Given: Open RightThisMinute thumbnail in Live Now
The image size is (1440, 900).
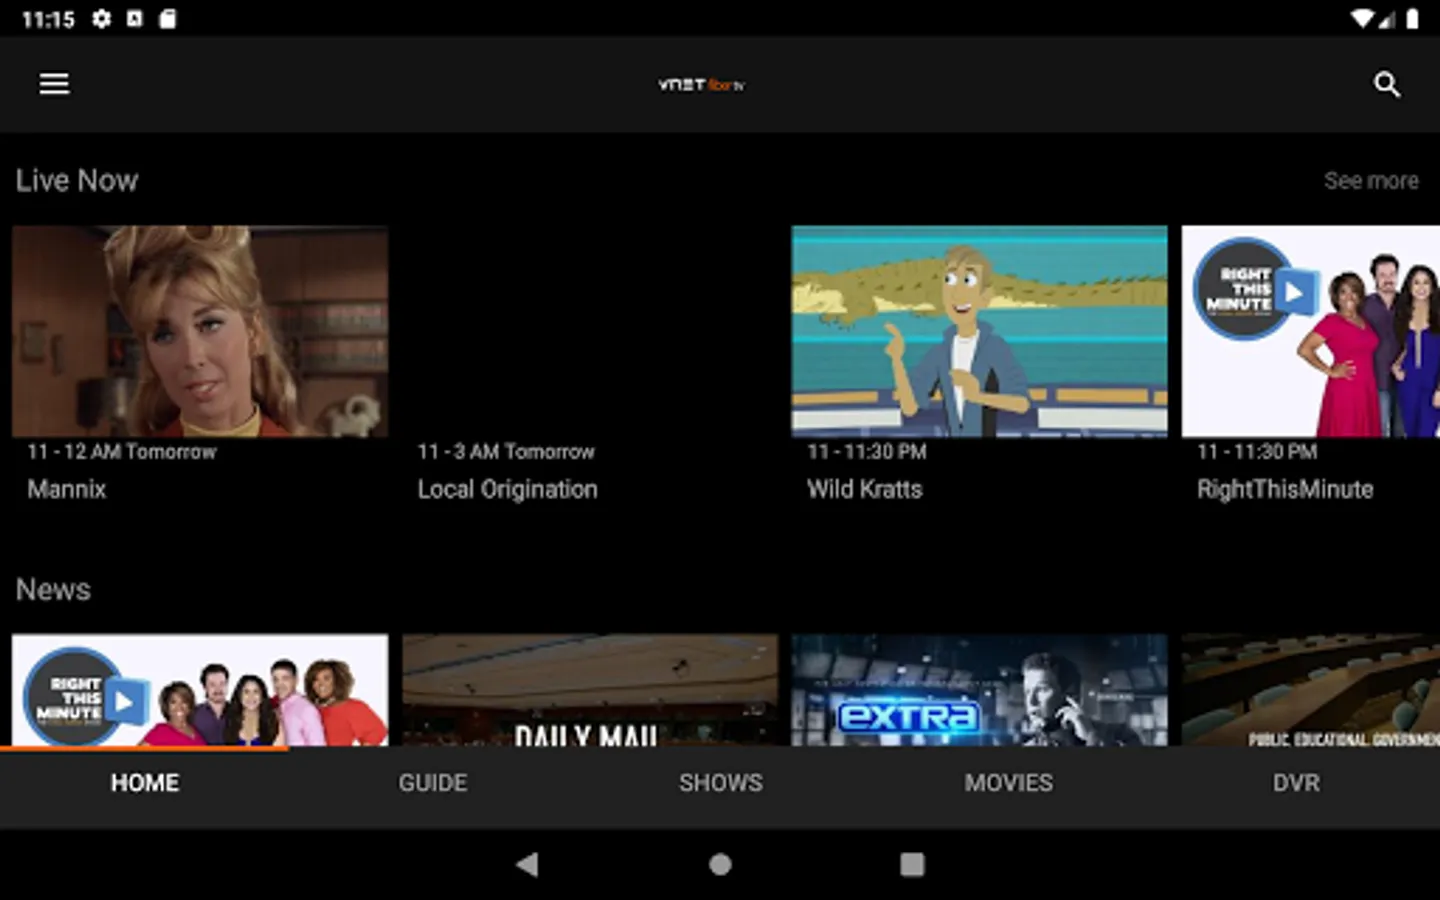Looking at the screenshot, I should [1310, 331].
